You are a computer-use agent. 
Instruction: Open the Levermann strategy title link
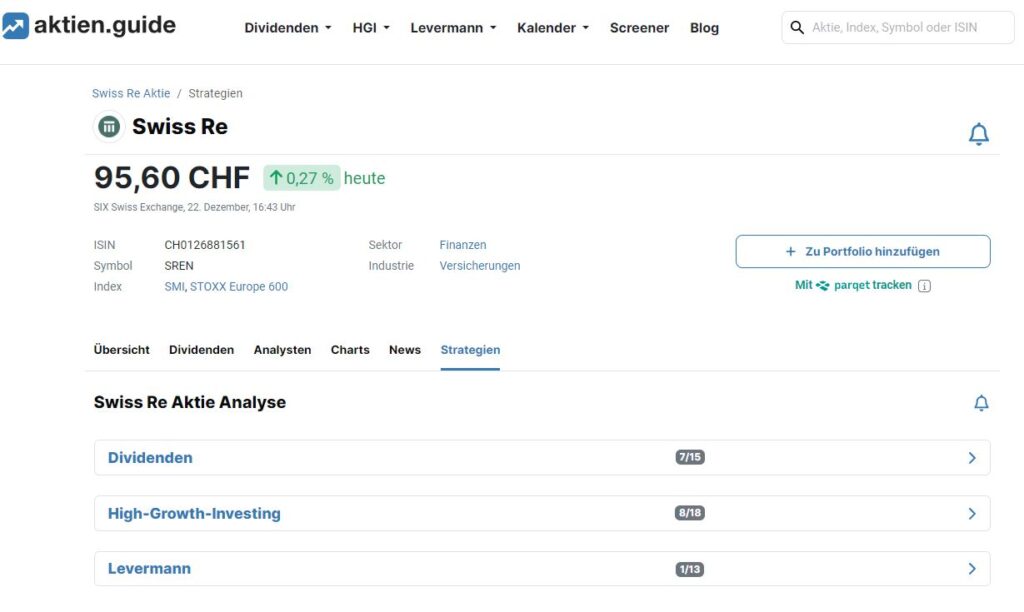150,569
